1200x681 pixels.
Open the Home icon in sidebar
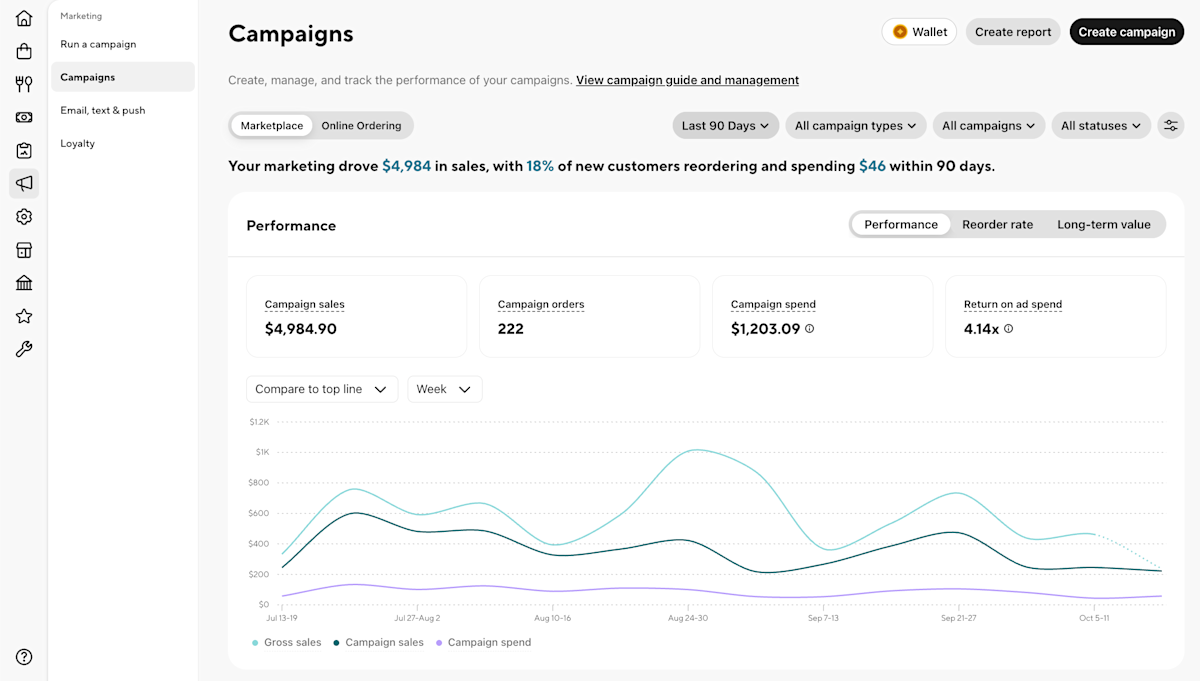tap(24, 18)
